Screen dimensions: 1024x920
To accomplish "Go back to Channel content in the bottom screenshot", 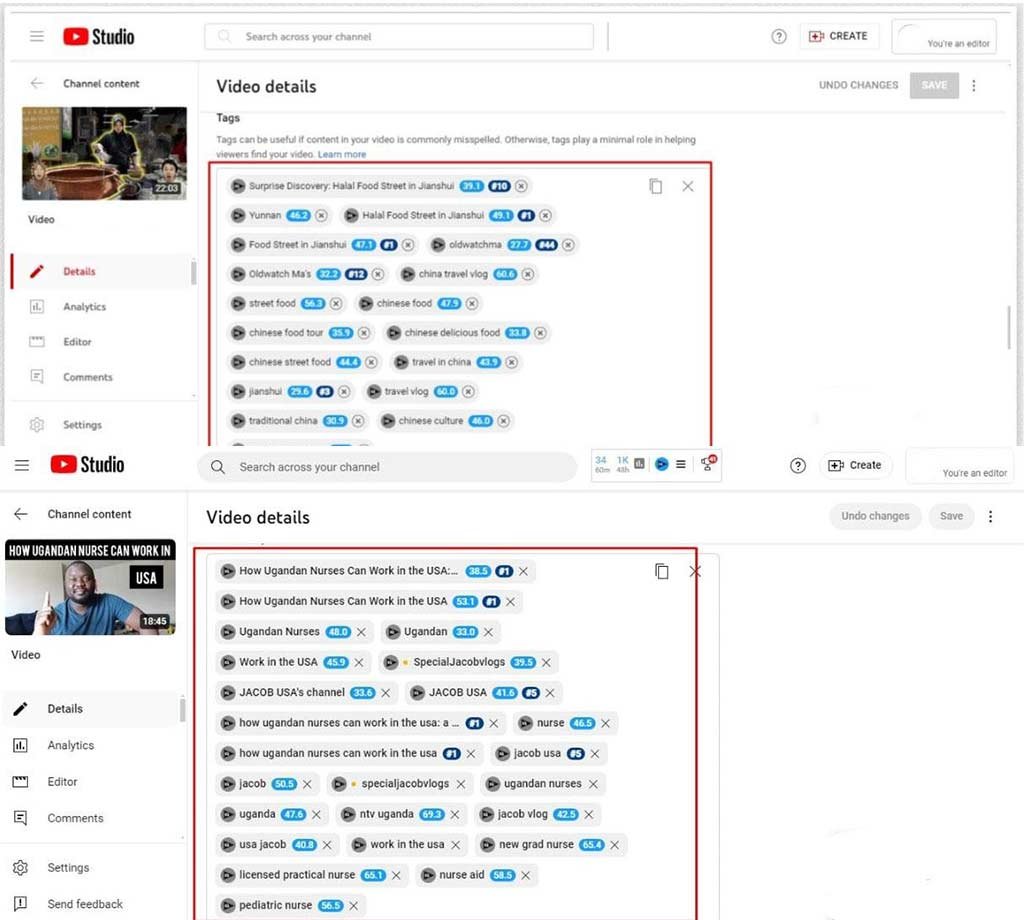I will [21, 514].
